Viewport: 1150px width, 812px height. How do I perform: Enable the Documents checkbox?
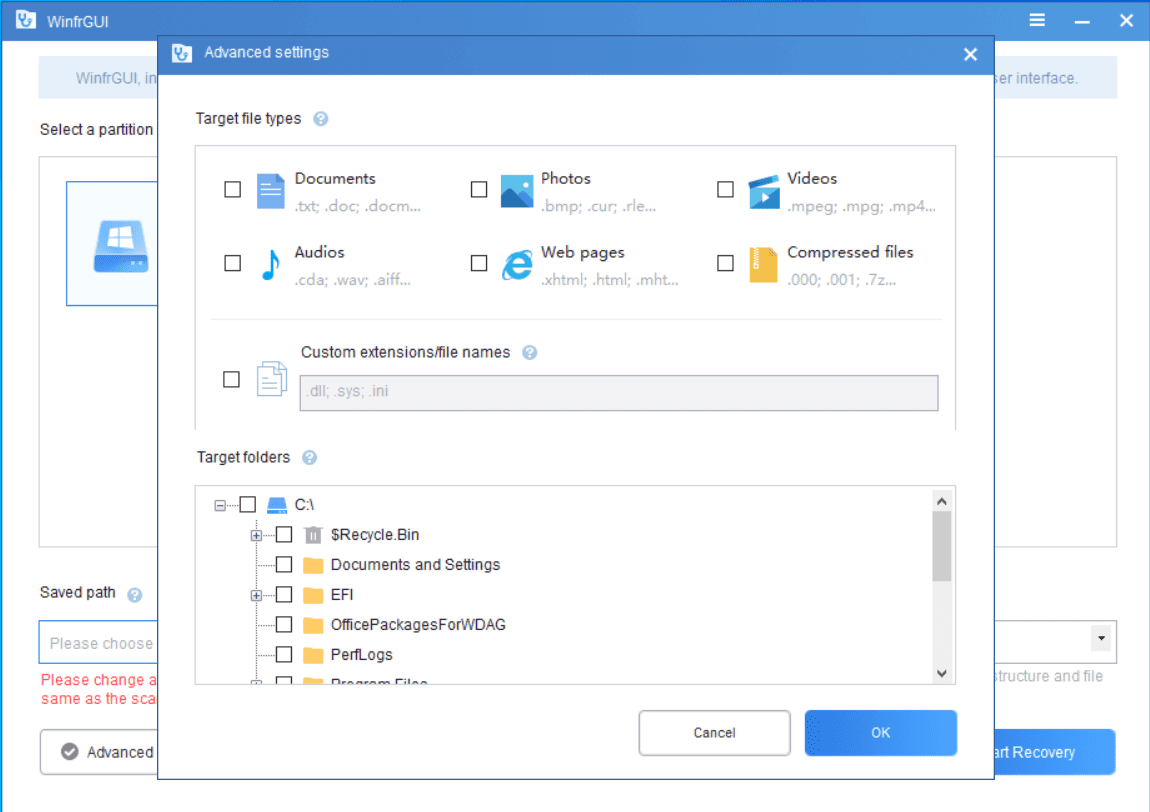[233, 189]
